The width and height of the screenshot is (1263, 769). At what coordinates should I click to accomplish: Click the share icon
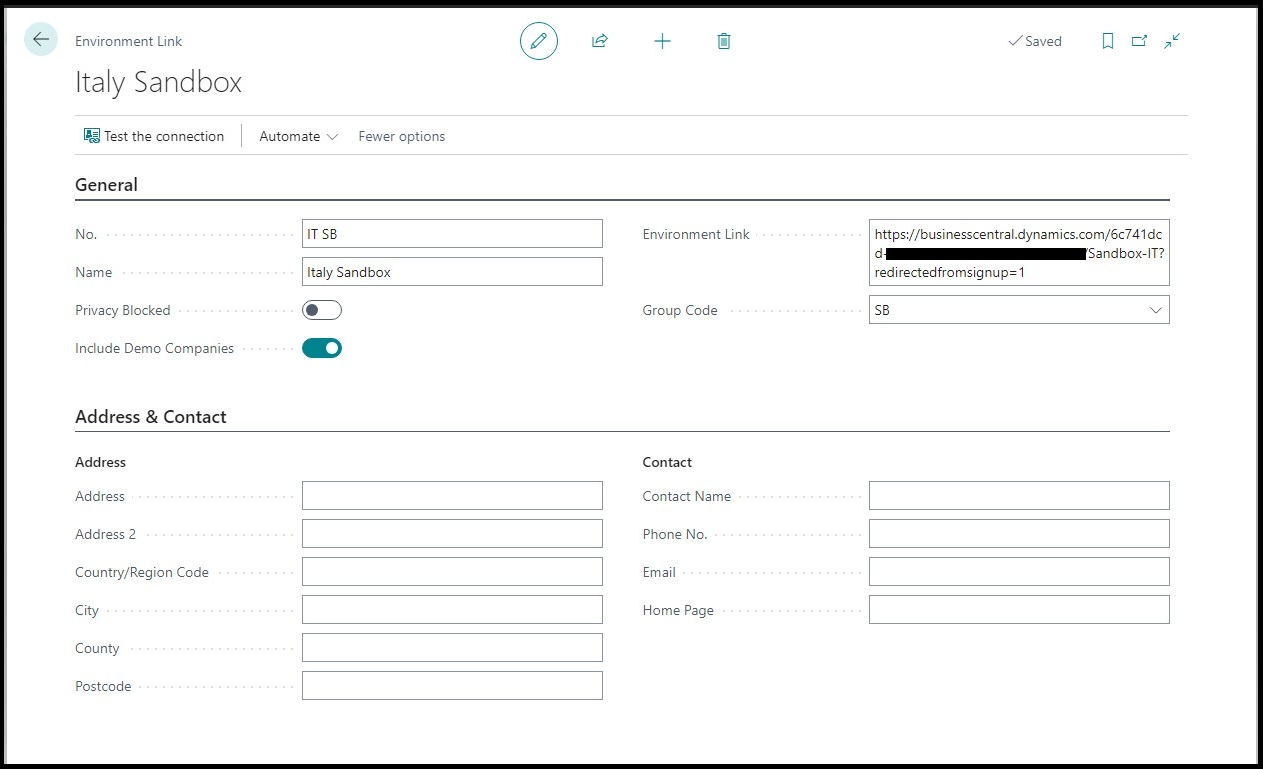coord(600,41)
